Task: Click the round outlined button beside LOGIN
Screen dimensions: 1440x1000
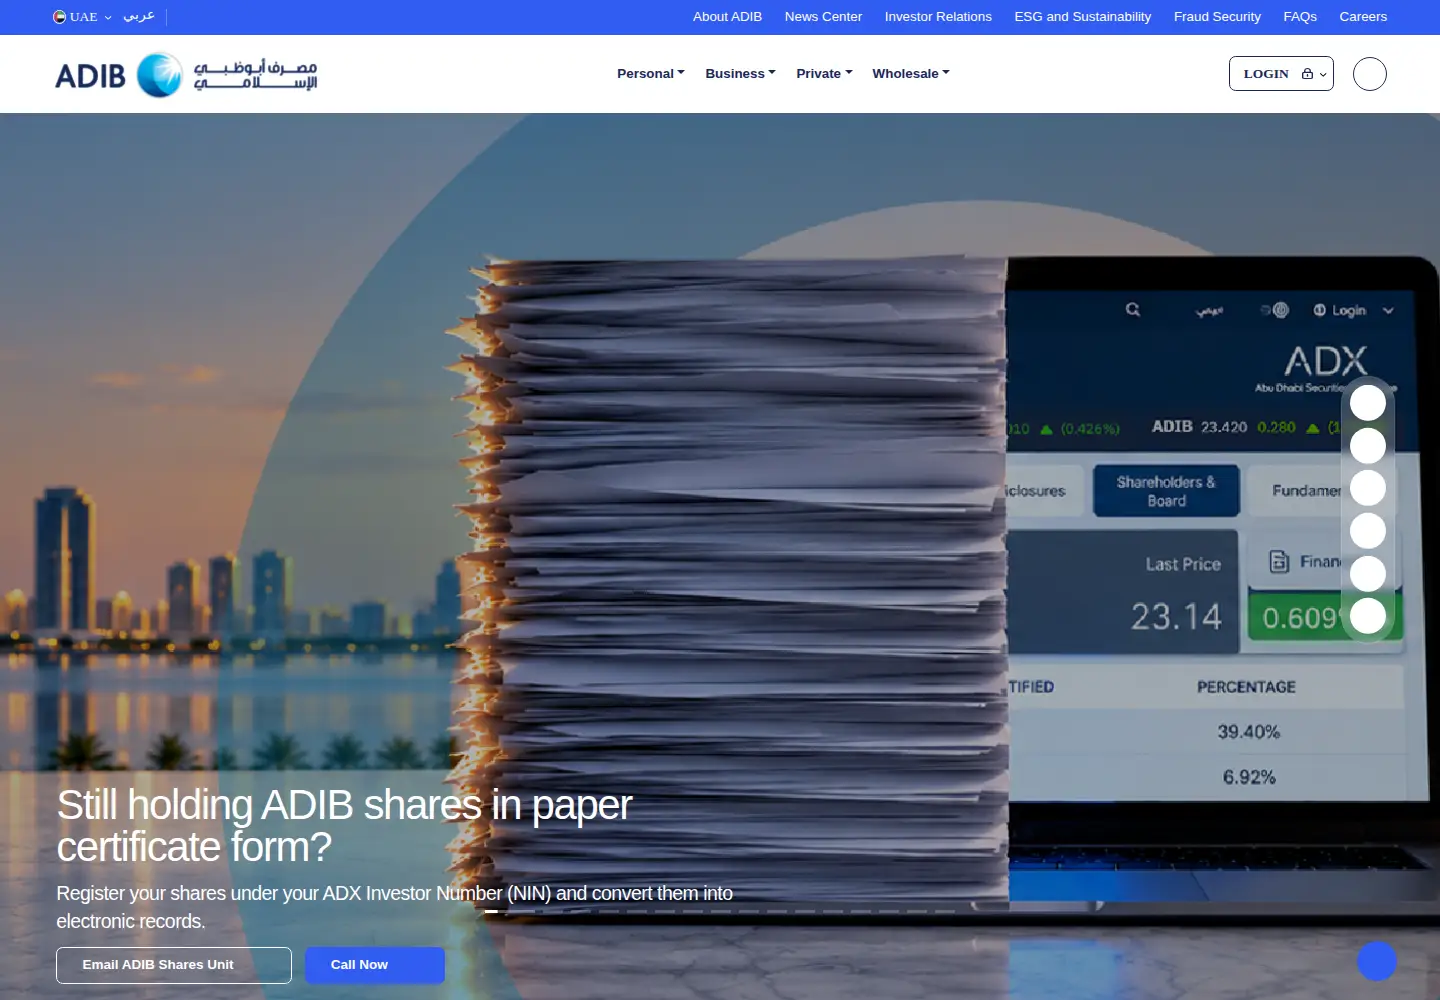Action: [x=1370, y=74]
